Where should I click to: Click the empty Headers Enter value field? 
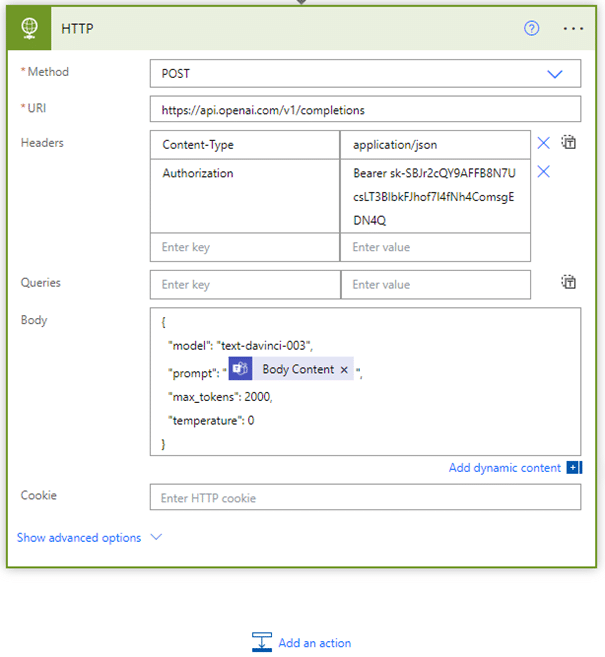coord(435,247)
